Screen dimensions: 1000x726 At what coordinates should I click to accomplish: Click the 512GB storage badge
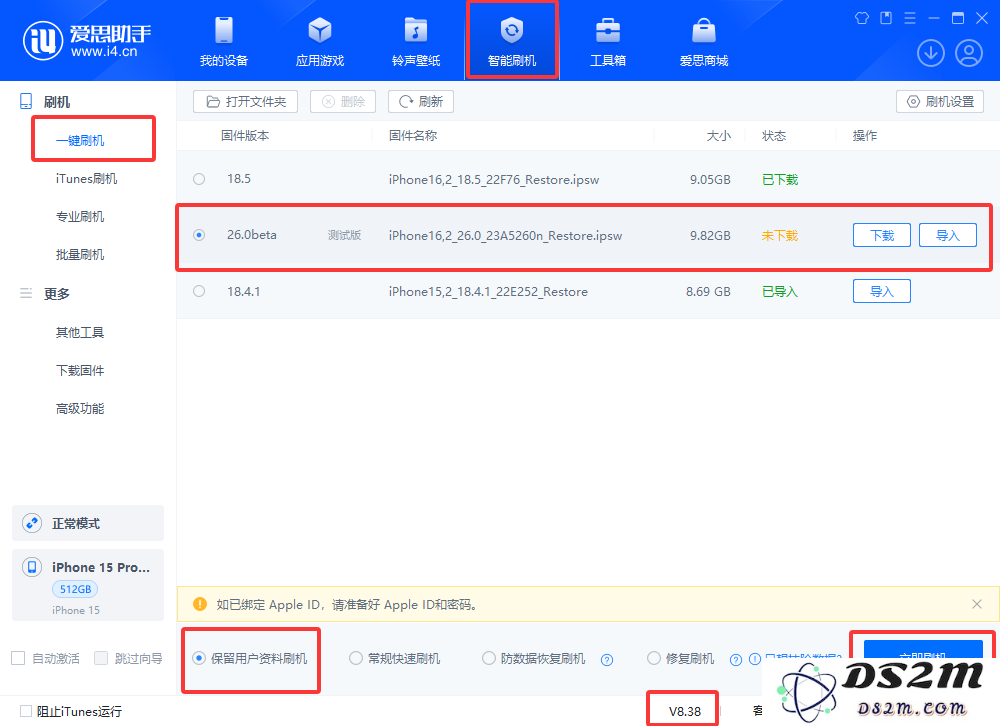coord(75,589)
